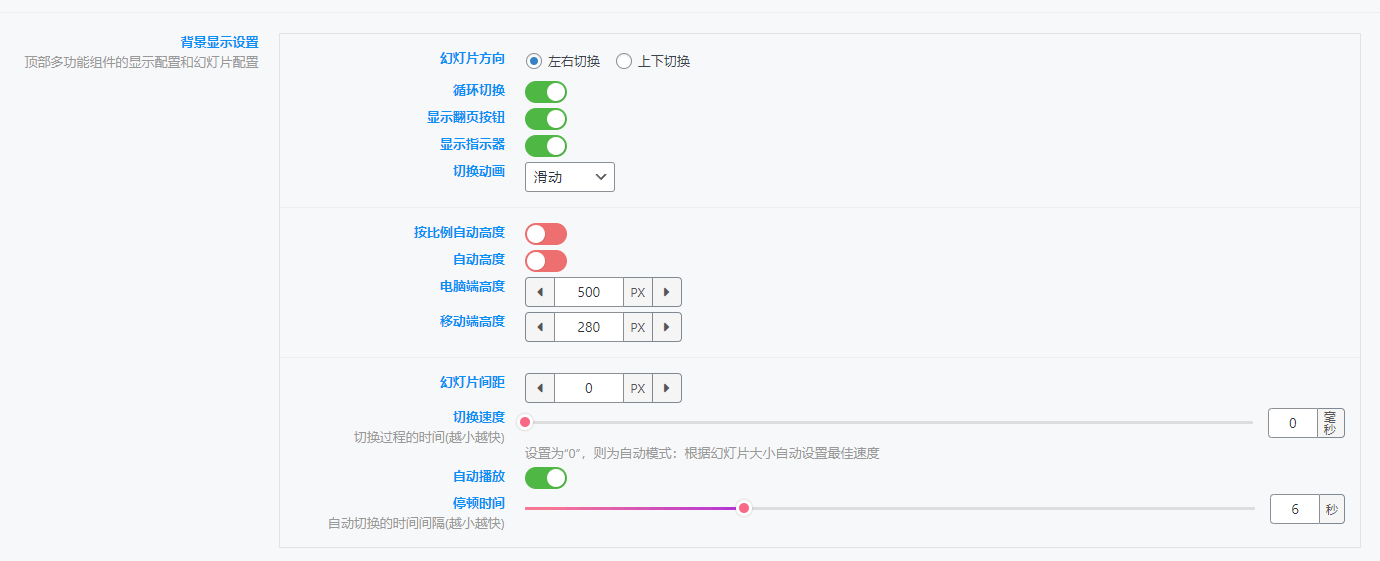Enable the 按比例自动高度 switch
This screenshot has width=1380, height=561.
coord(546,234)
